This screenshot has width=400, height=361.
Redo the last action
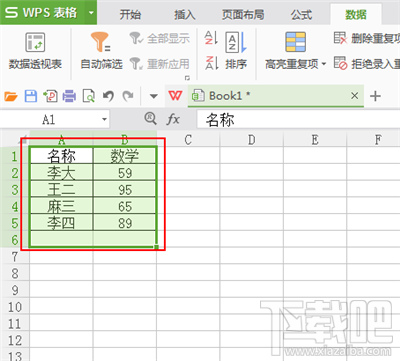click(128, 96)
